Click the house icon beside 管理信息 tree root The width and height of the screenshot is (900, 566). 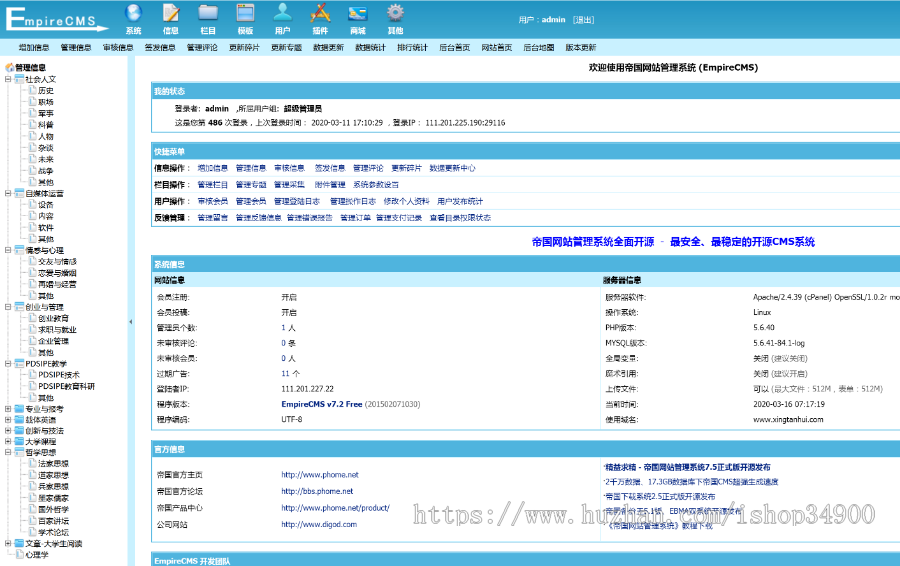(x=9, y=67)
